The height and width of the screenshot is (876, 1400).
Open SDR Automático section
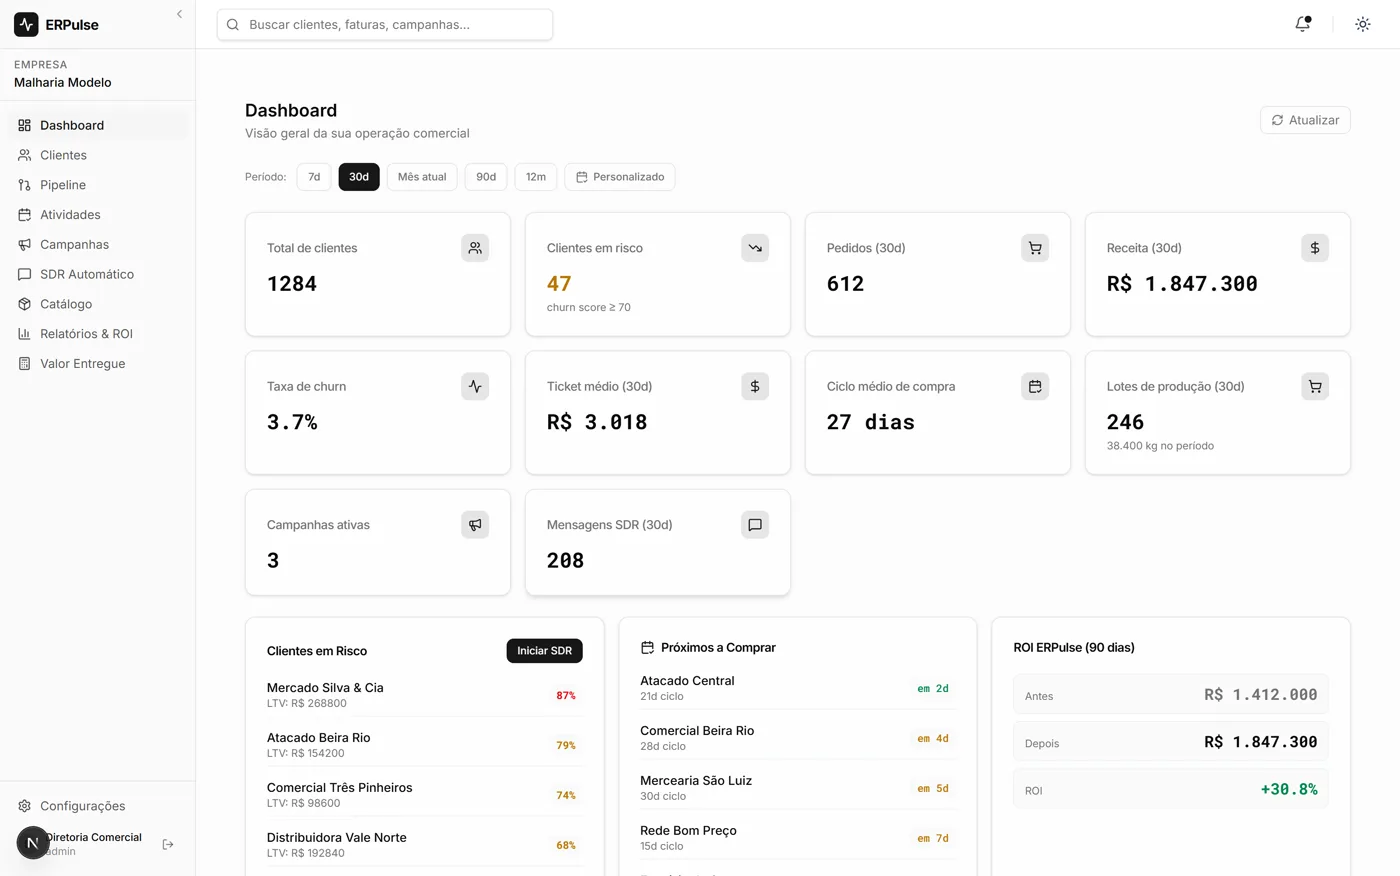click(x=98, y=274)
